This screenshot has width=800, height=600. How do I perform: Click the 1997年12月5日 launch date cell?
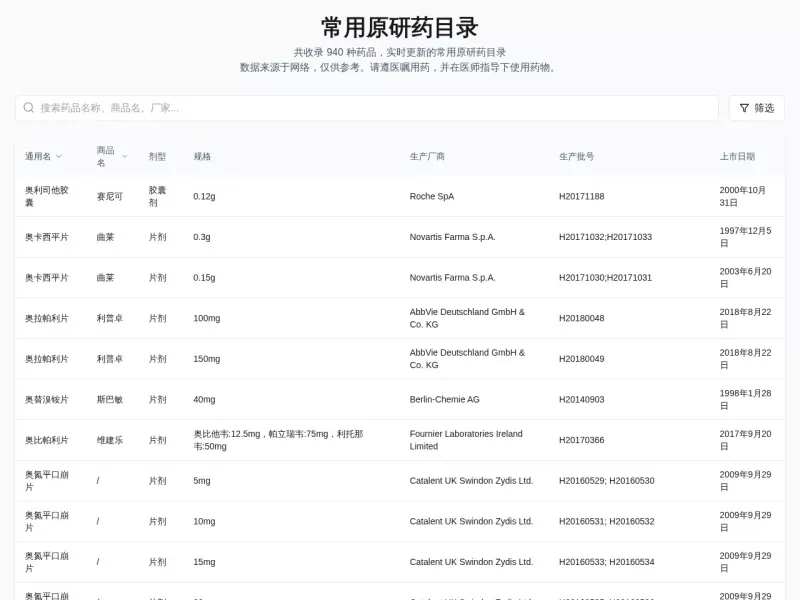tap(745, 237)
